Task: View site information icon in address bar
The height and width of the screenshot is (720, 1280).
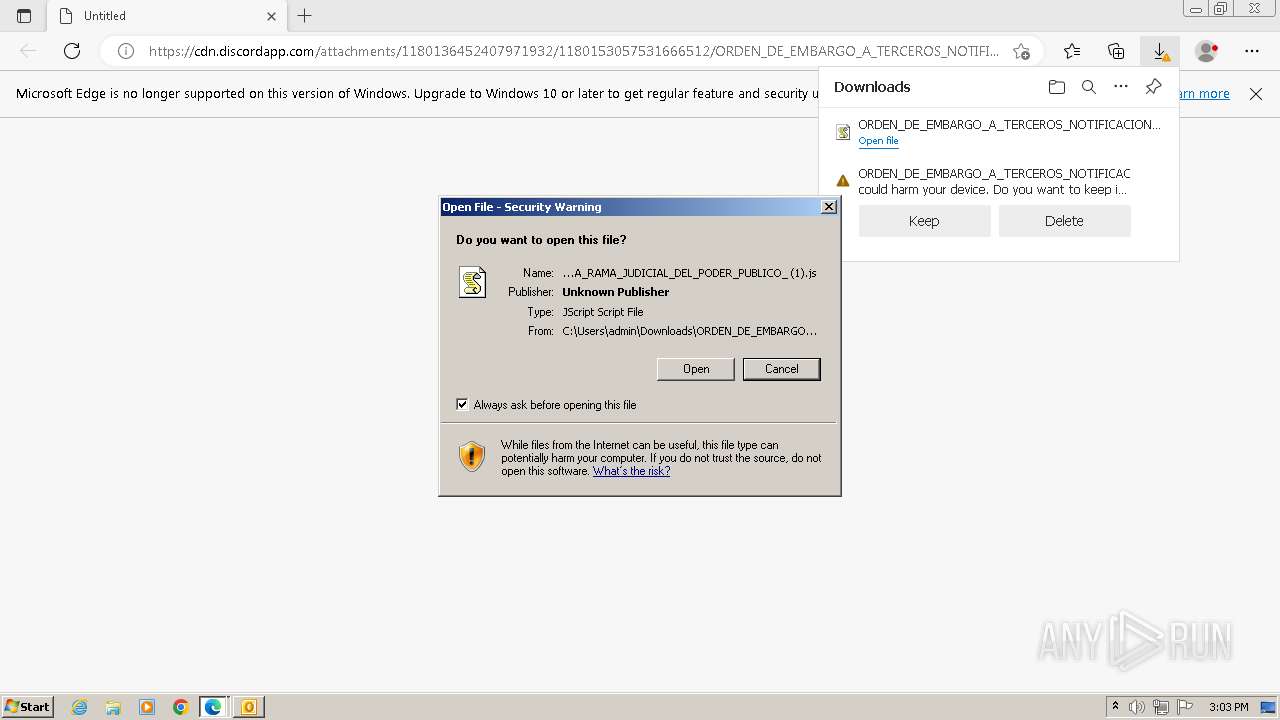Action: click(126, 51)
